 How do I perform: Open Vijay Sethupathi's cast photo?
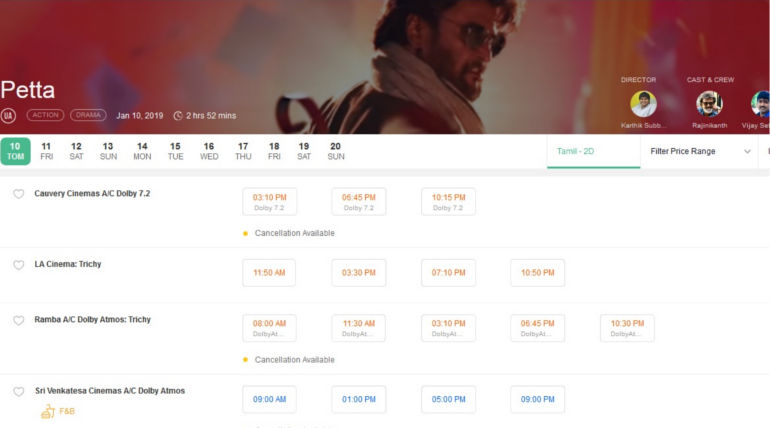click(x=762, y=104)
